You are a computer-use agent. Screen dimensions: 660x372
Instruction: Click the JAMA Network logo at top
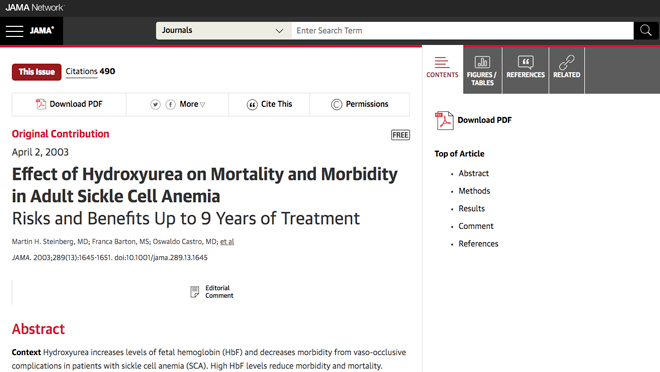tap(35, 8)
